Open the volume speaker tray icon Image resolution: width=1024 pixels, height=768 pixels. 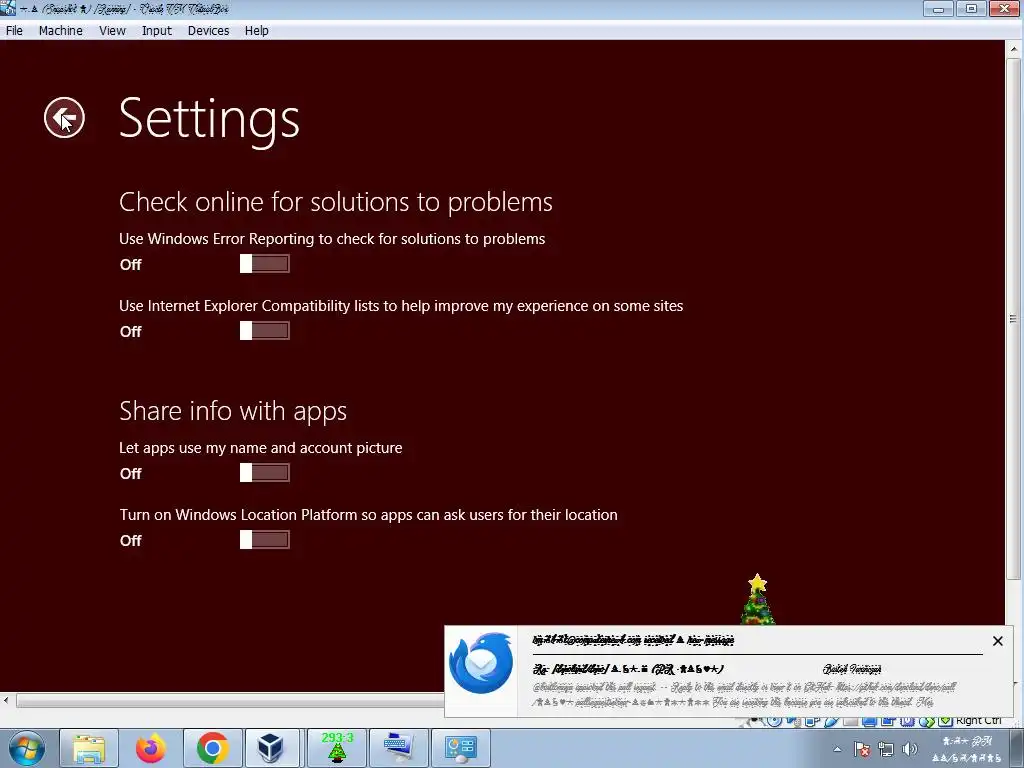tap(910, 749)
